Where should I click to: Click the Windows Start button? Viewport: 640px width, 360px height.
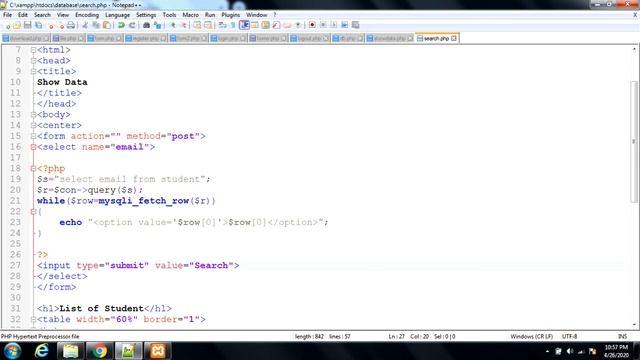[12, 351]
